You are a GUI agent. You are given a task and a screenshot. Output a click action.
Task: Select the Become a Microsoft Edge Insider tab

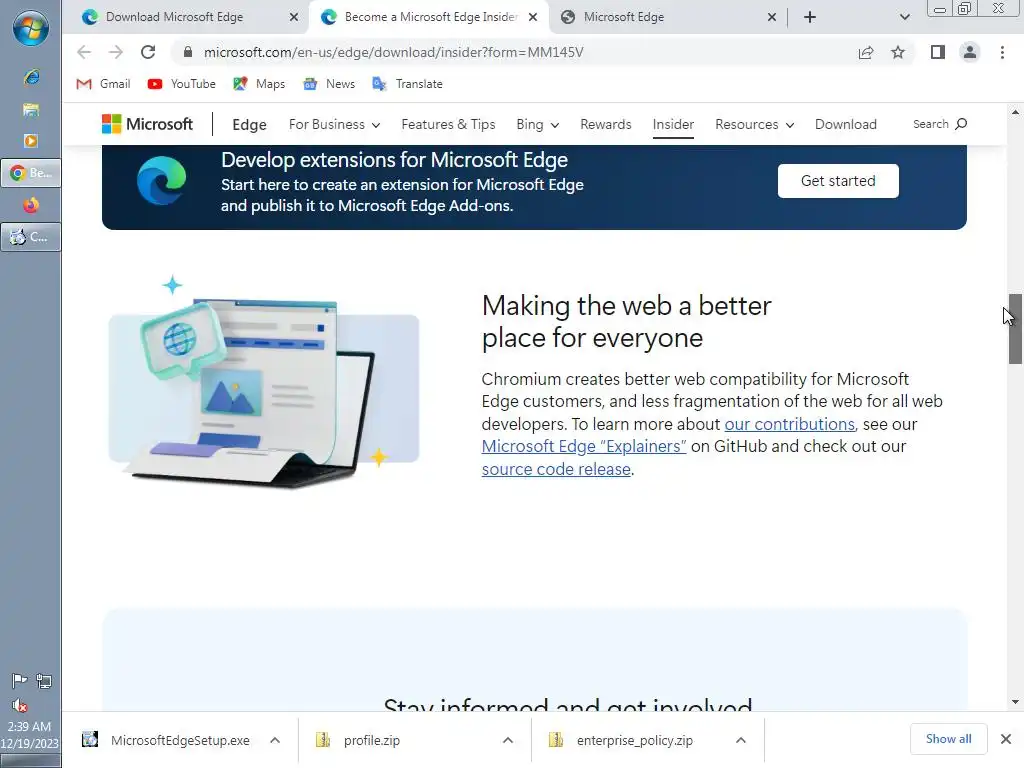tap(431, 17)
